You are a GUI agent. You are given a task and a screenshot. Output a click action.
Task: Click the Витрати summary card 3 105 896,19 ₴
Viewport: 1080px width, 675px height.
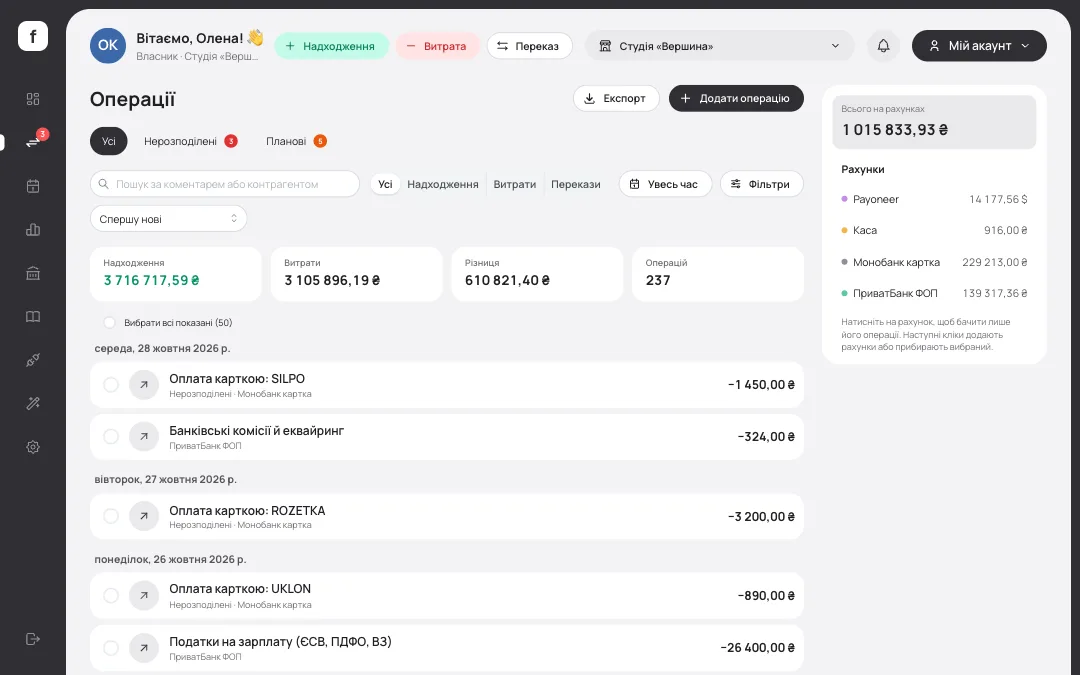point(356,274)
